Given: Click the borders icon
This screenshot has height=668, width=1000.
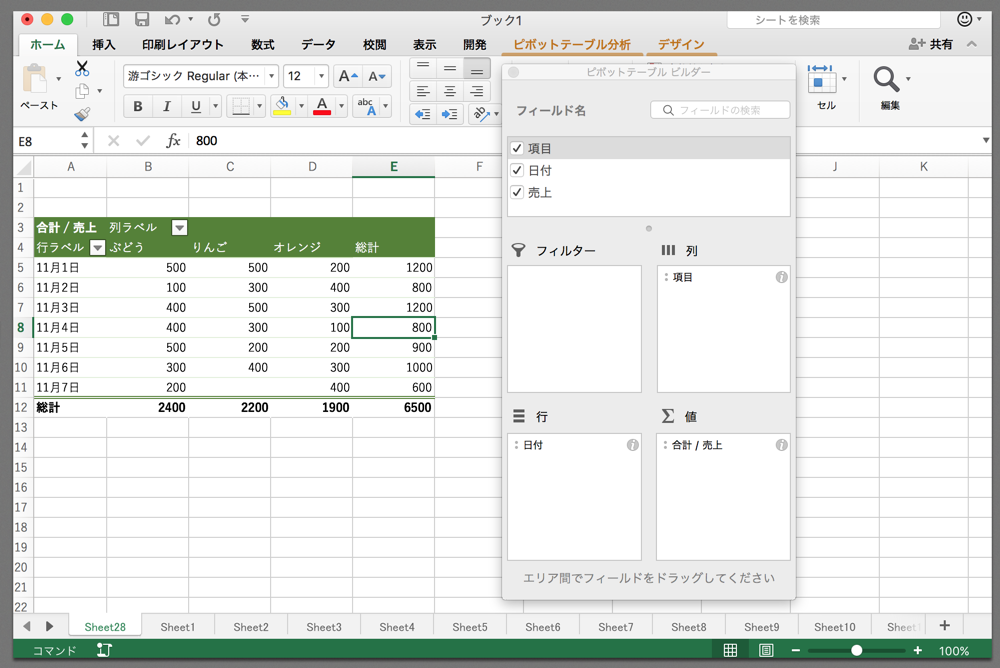Looking at the screenshot, I should coord(240,107).
